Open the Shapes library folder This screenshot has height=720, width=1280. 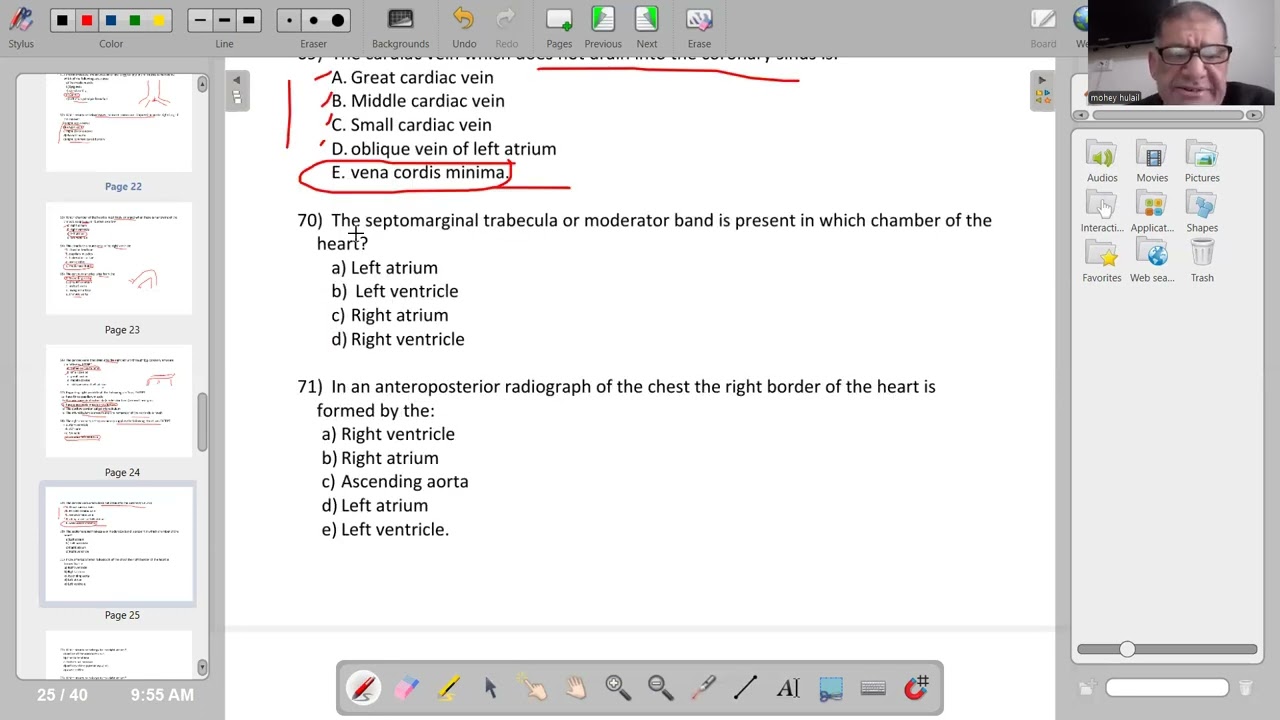(x=1202, y=212)
